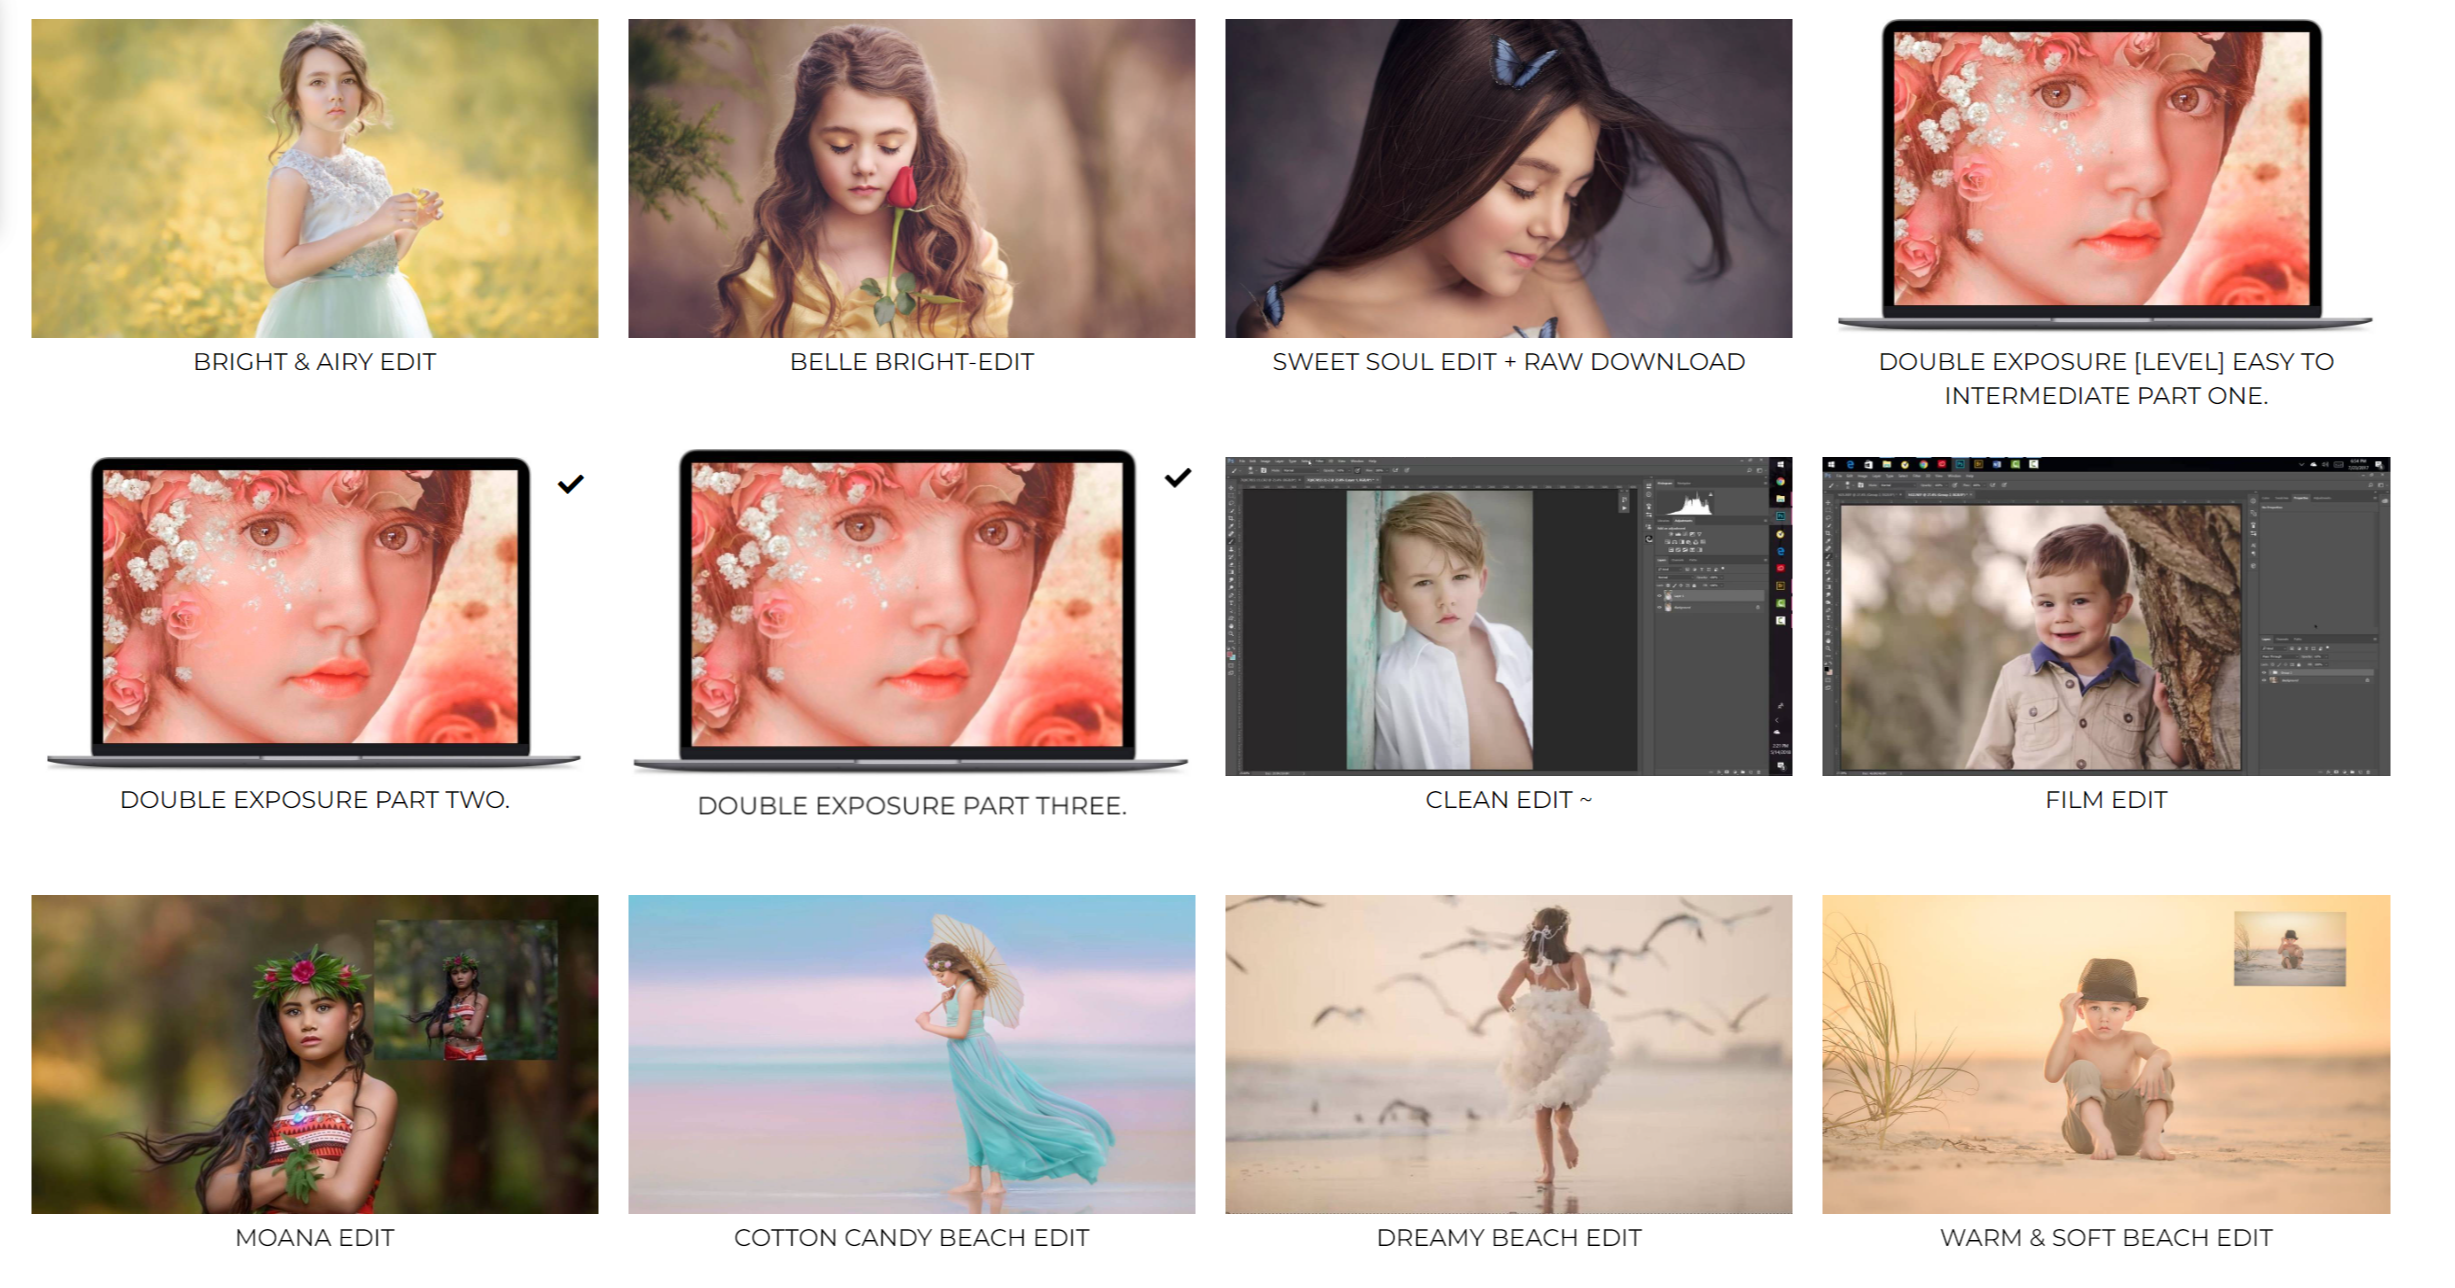Click the checkmark beside Double Exposure Part Two
The image size is (2455, 1288).
click(x=570, y=484)
